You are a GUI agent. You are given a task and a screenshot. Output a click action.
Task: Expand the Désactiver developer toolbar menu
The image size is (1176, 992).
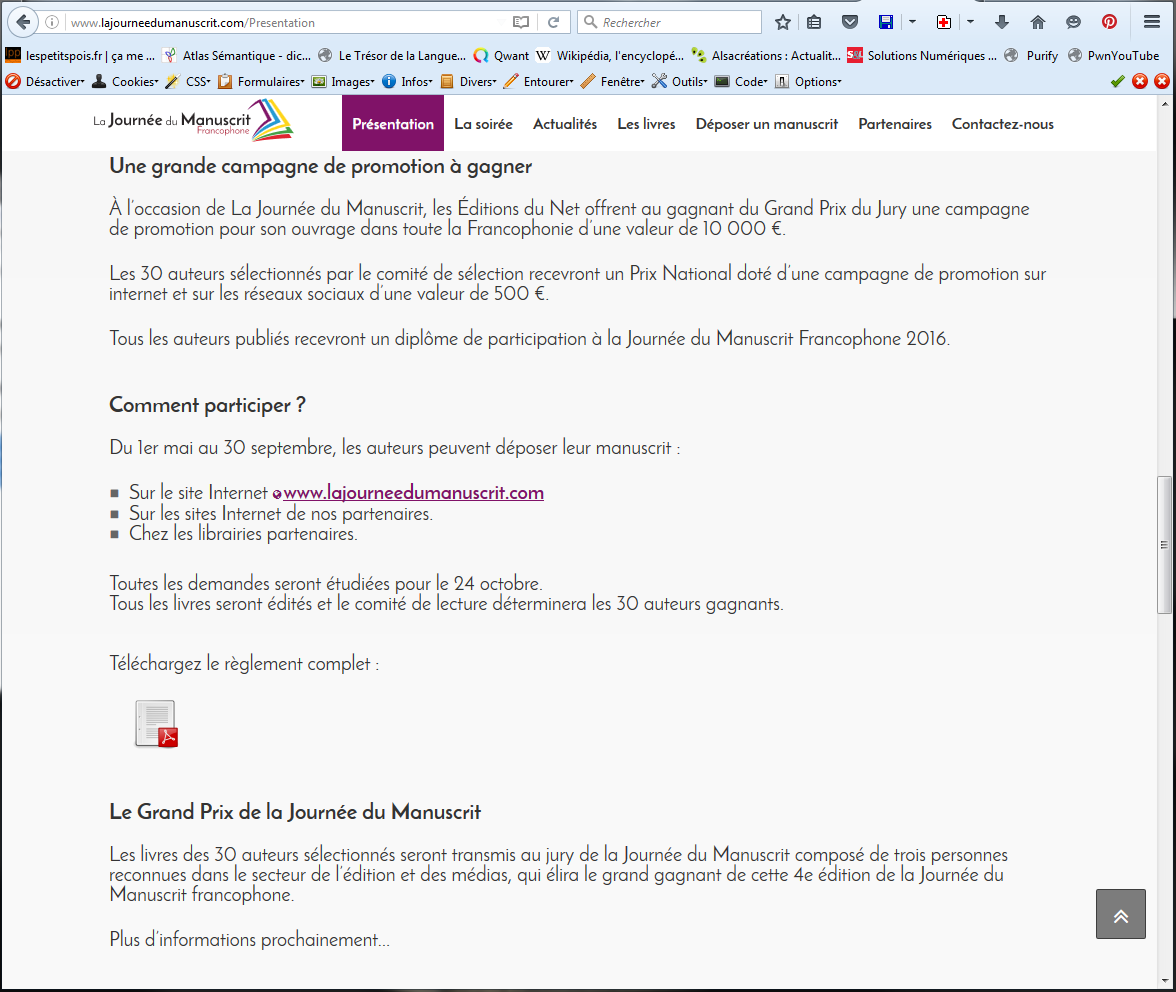pyautogui.click(x=46, y=82)
